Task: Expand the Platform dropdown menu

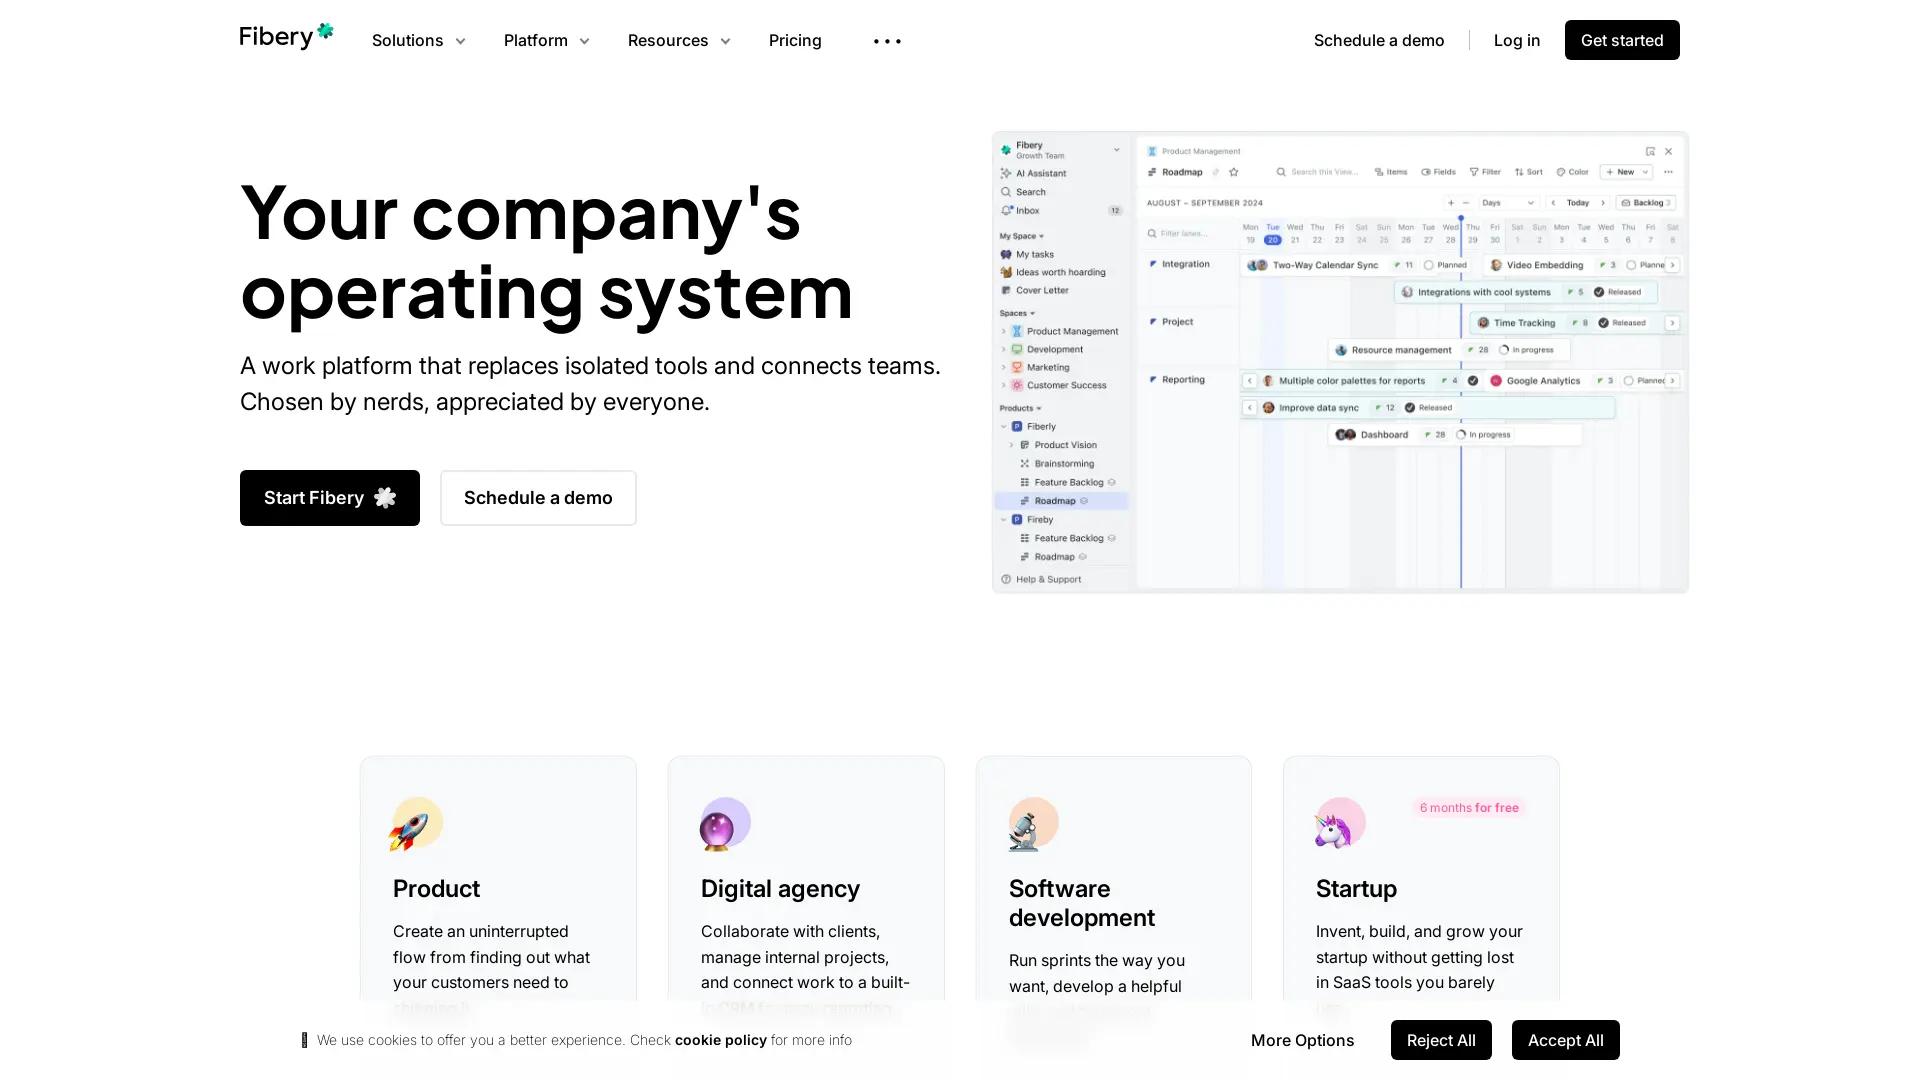Action: 546,41
